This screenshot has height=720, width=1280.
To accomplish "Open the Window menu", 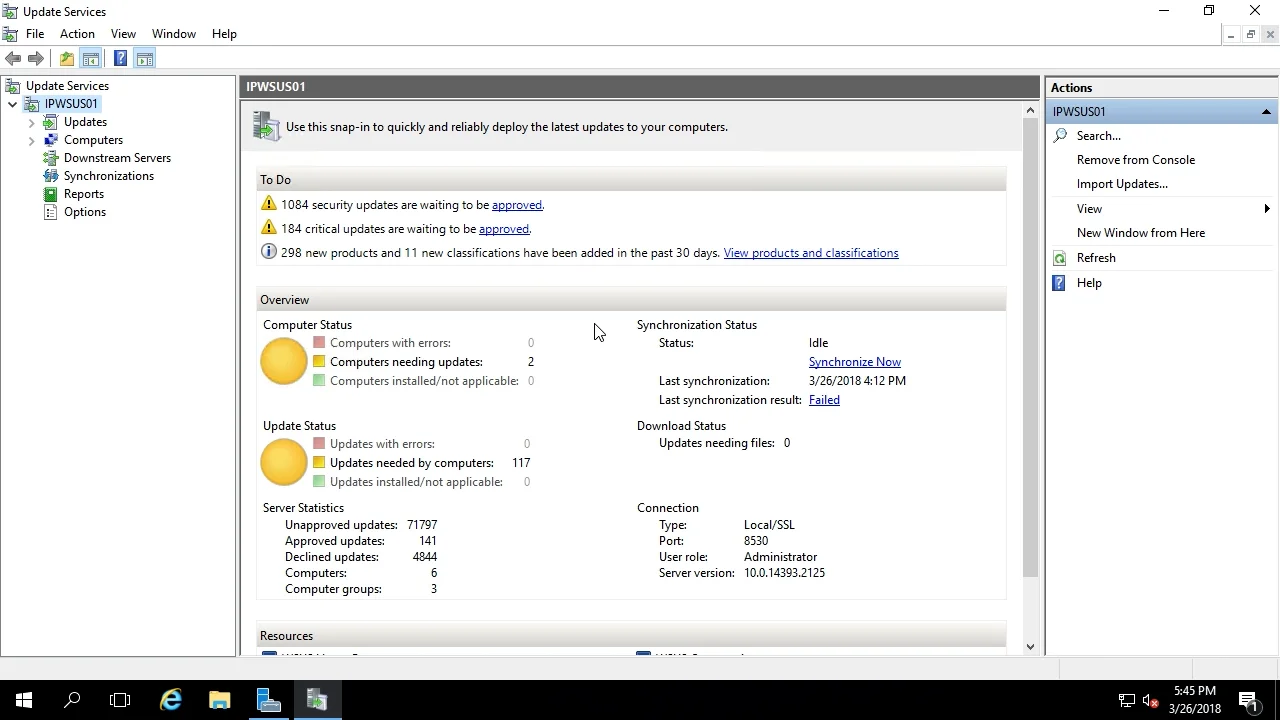I will pyautogui.click(x=173, y=34).
